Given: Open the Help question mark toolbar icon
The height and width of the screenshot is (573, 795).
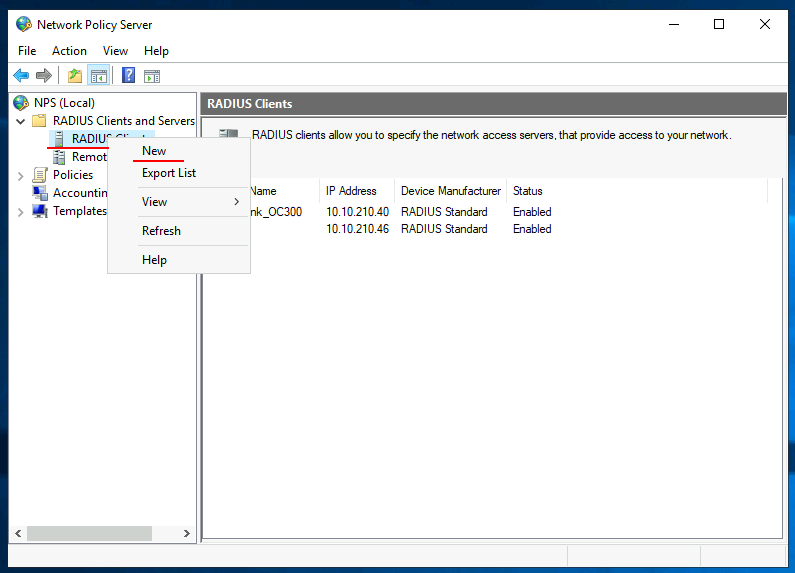Looking at the screenshot, I should tap(128, 76).
